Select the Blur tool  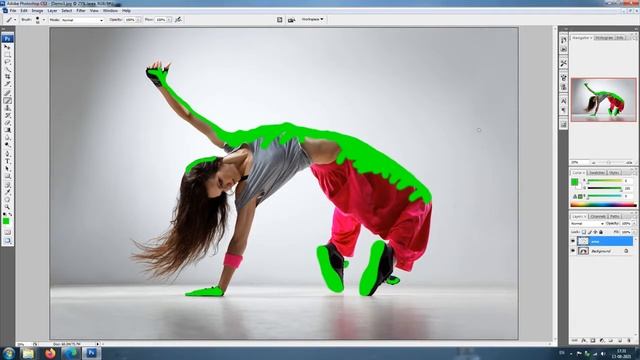[x=7, y=137]
